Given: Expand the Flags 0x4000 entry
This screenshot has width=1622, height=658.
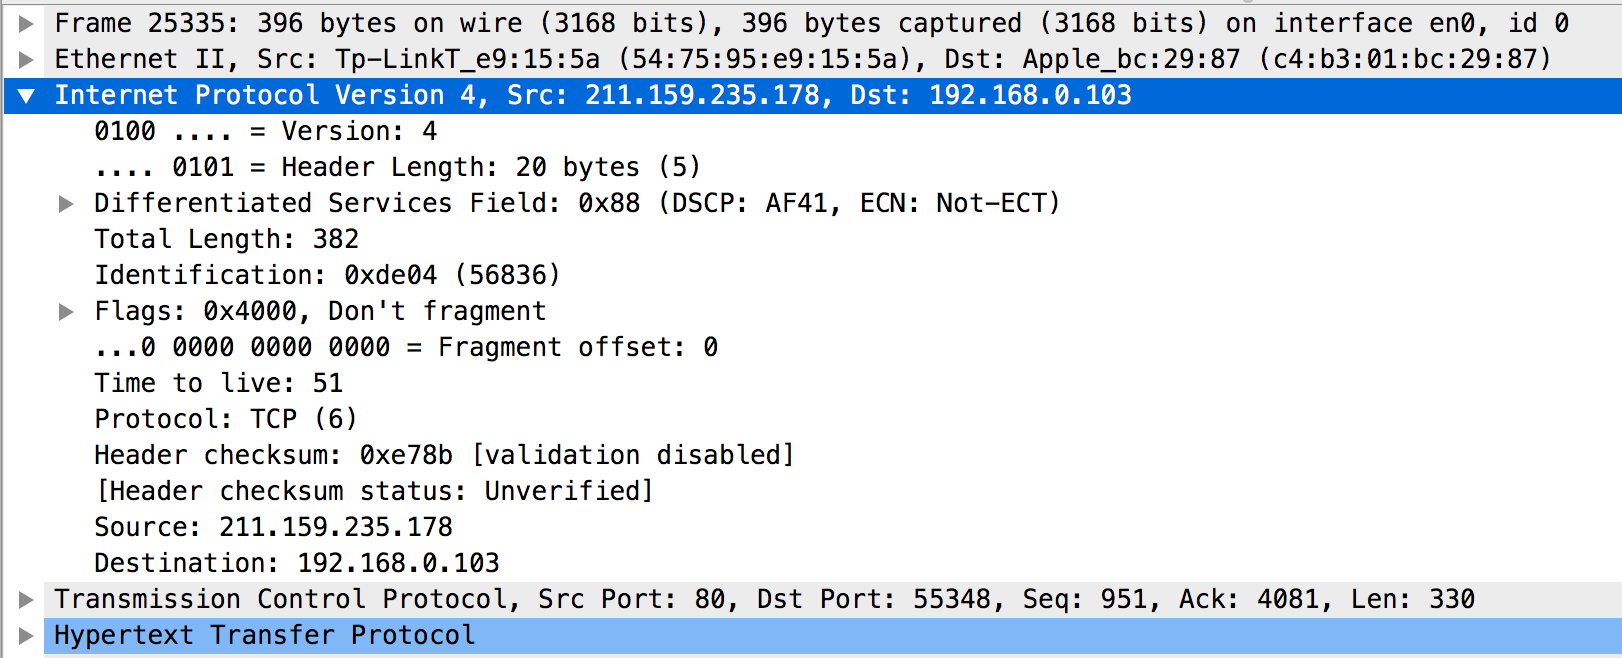Looking at the screenshot, I should pyautogui.click(x=66, y=312).
